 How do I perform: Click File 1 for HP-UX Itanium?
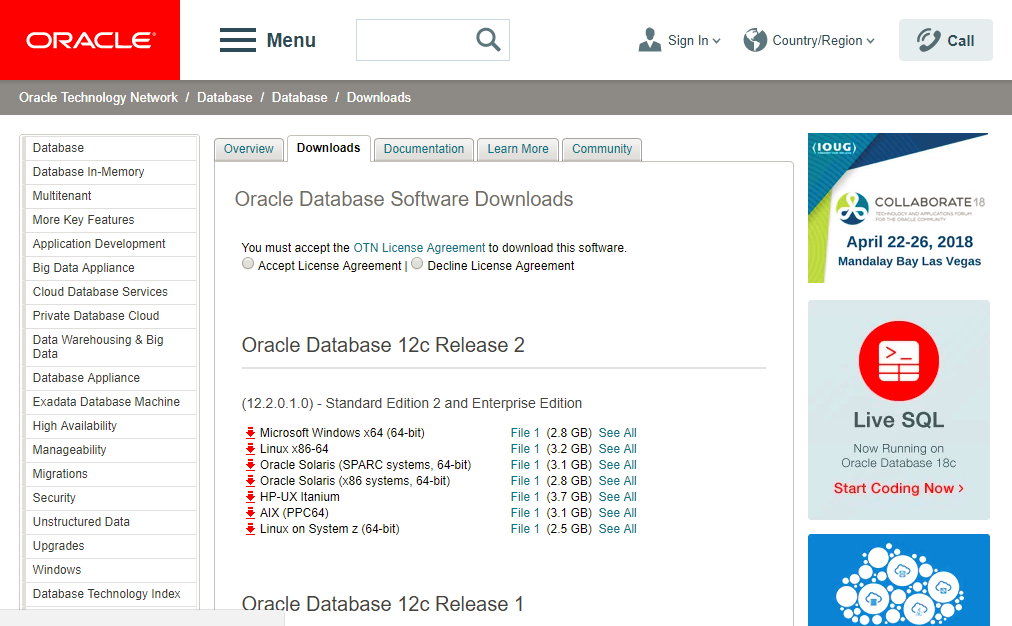[525, 497]
